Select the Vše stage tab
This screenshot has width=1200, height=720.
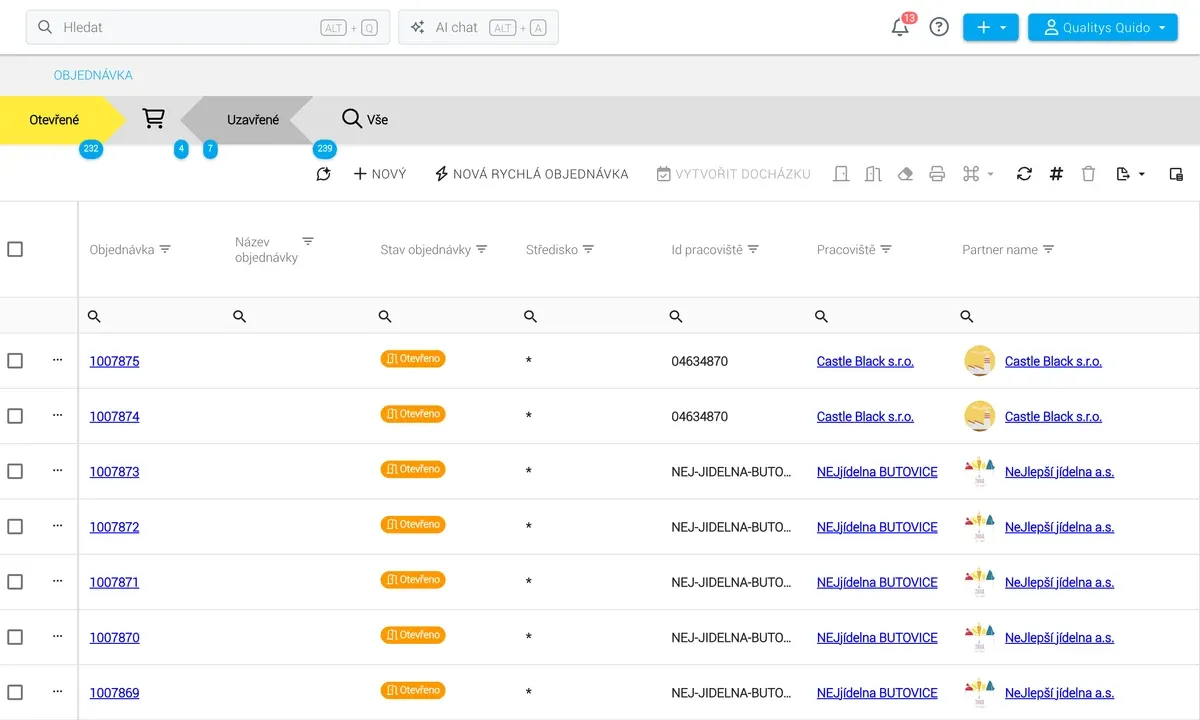click(x=364, y=120)
